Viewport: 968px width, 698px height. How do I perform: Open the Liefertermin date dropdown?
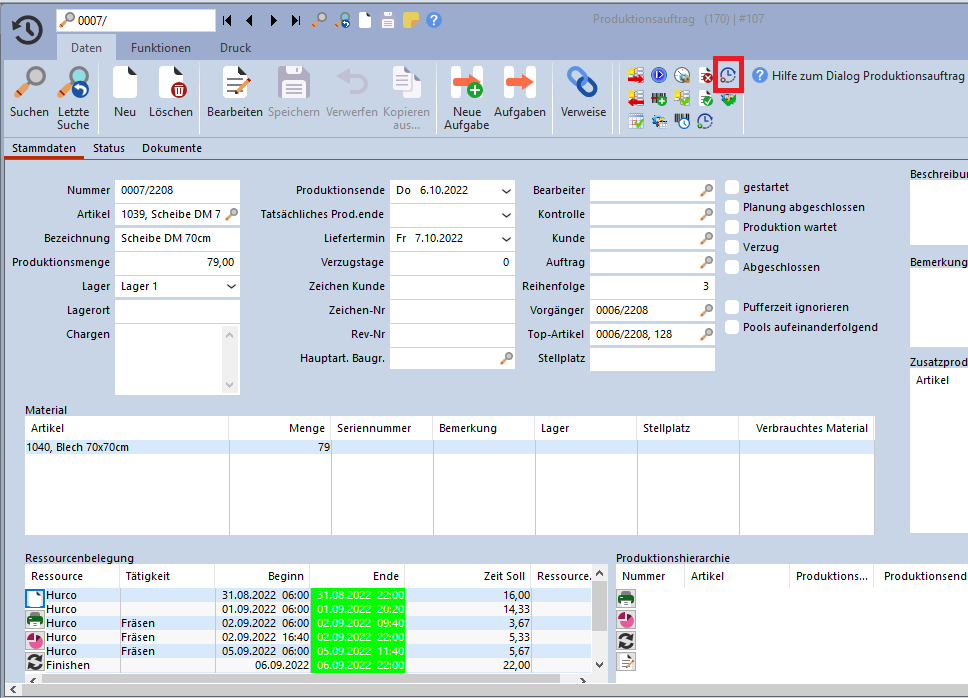[505, 238]
